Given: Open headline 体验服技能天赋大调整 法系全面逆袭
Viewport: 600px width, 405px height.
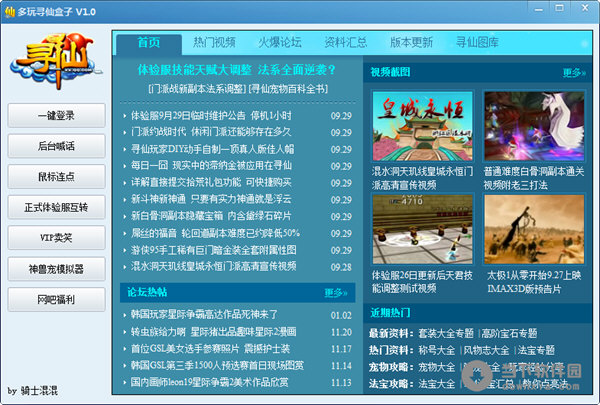Looking at the screenshot, I should point(236,70).
